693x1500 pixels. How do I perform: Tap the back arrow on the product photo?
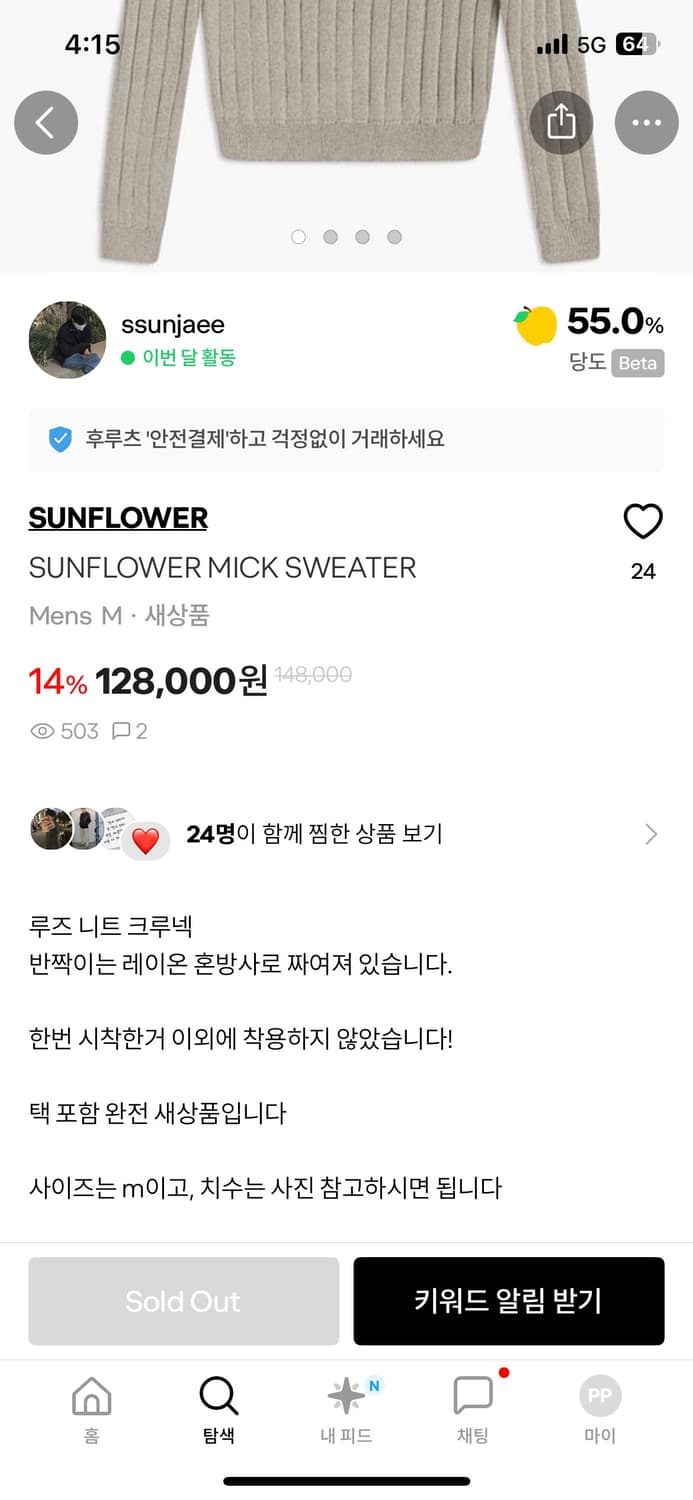pos(45,121)
